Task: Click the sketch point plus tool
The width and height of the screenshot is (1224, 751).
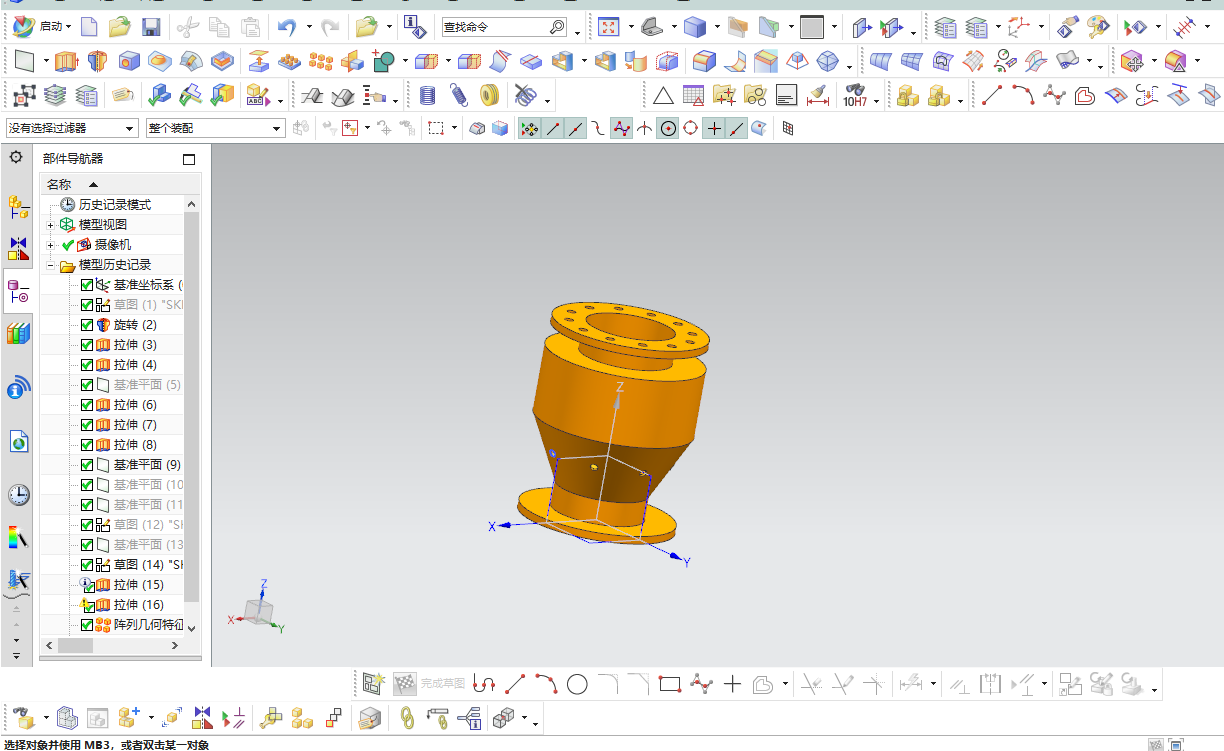Action: click(x=733, y=685)
